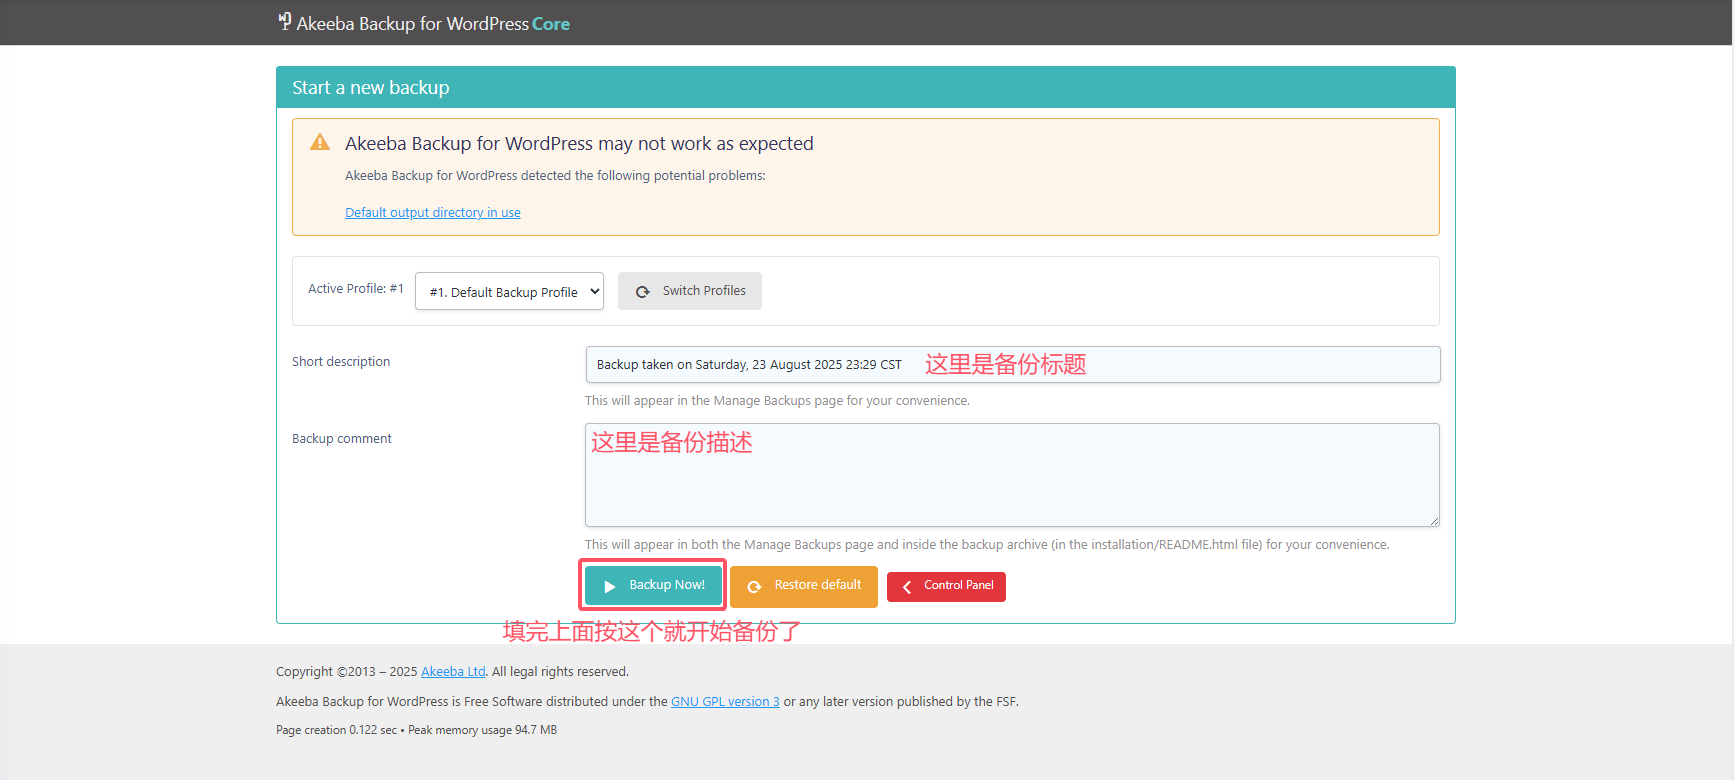
Task: Click the play icon on Backup Now
Action: (610, 586)
